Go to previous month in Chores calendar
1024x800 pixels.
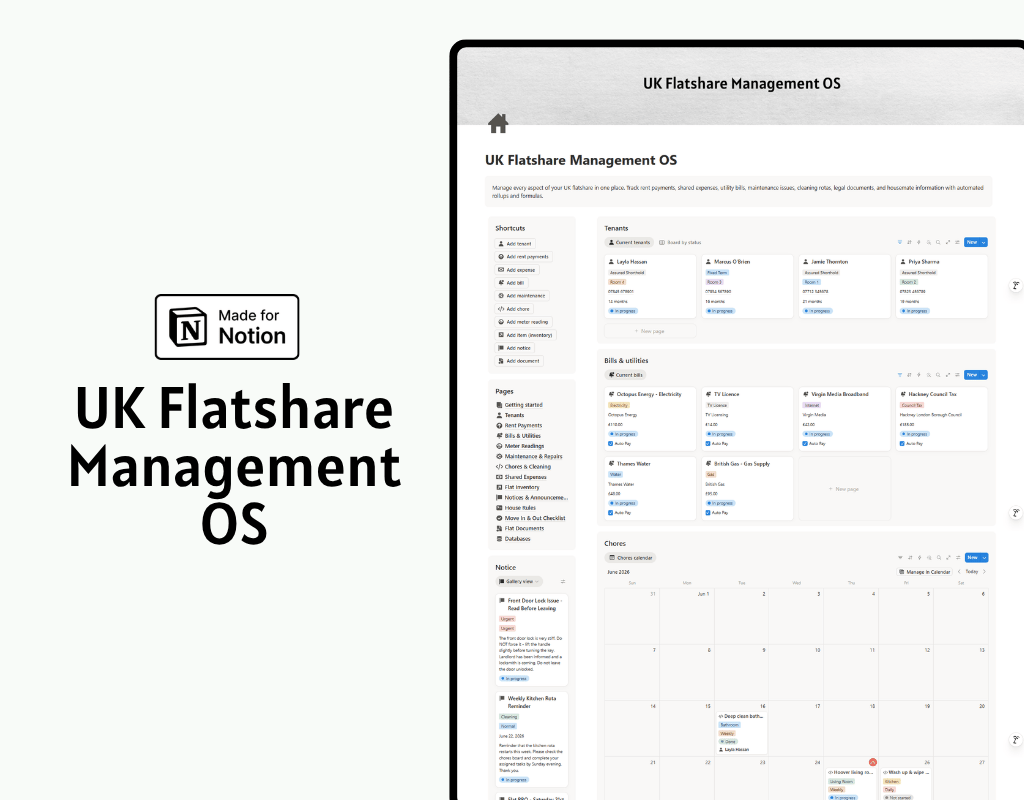pyautogui.click(x=959, y=571)
